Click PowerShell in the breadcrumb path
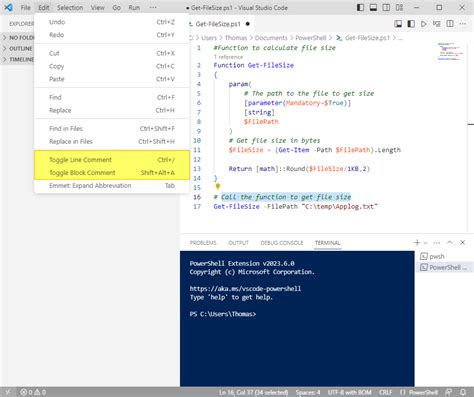The image size is (474, 397). pos(311,38)
